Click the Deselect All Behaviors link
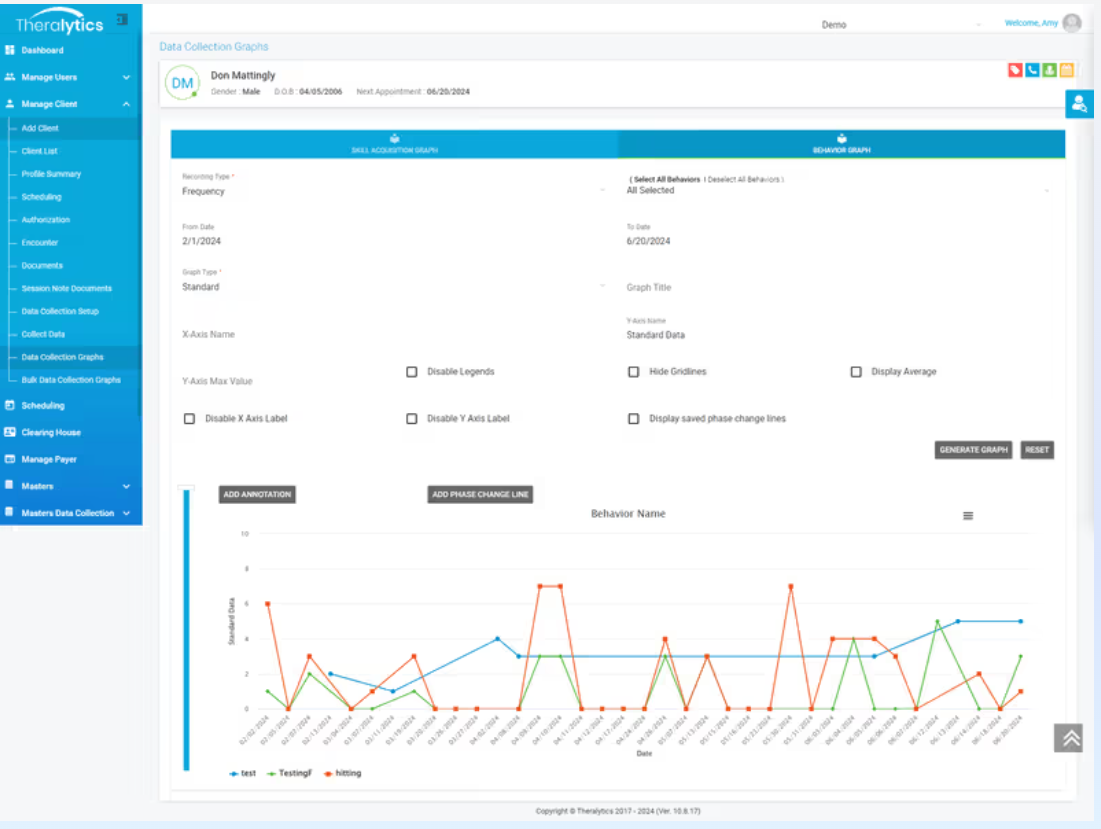Screen dimensions: 1101x829 click(744, 180)
